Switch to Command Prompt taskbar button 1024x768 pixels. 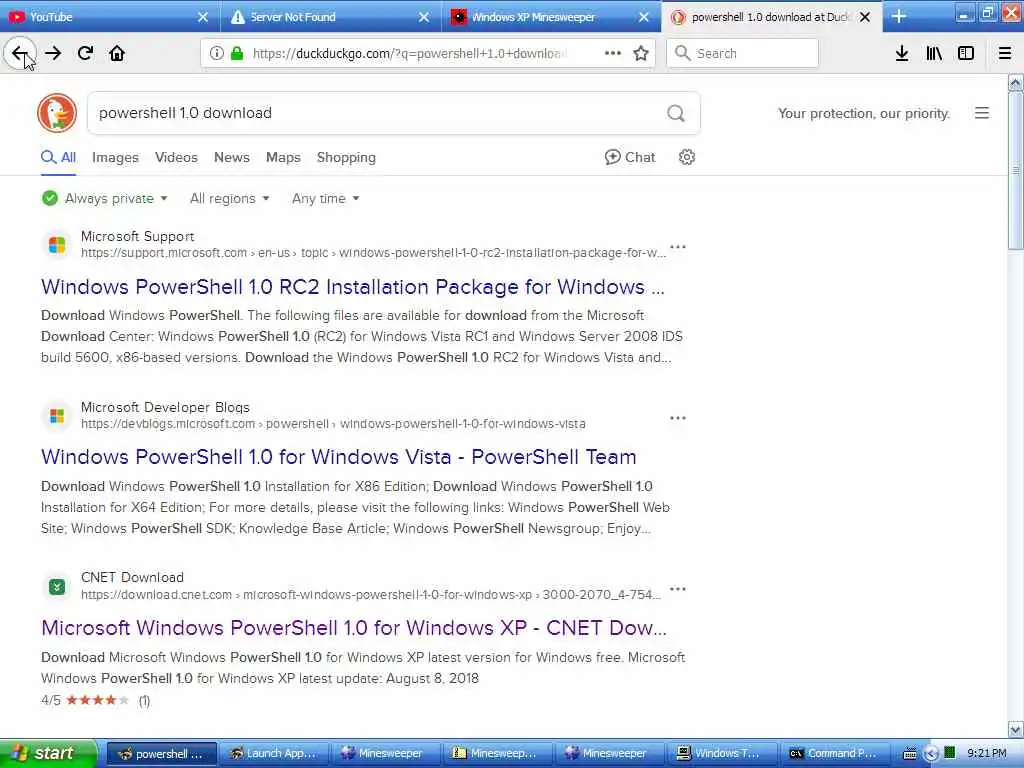[834, 753]
